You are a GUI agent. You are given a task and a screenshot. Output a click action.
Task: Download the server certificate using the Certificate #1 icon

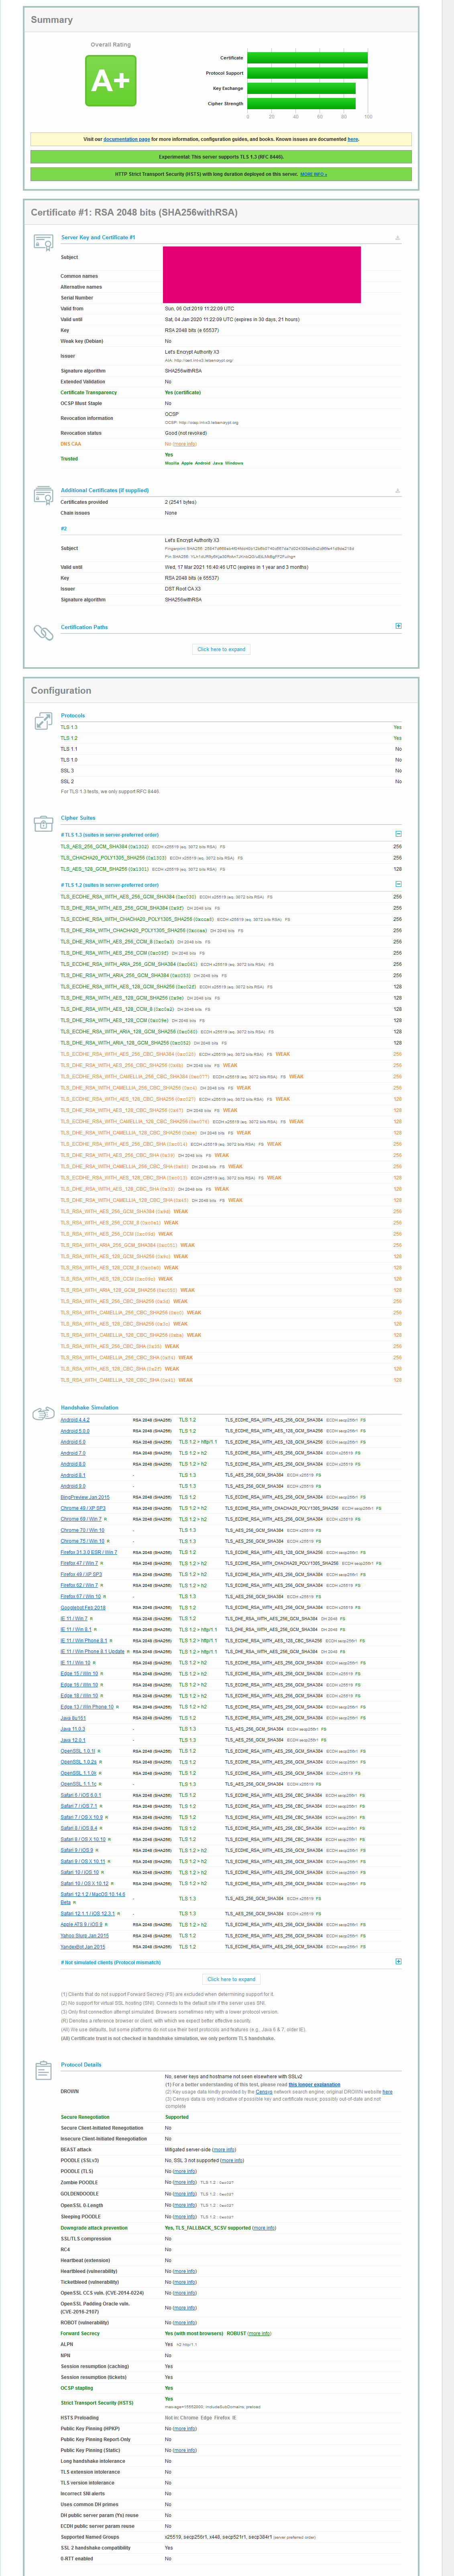tap(398, 238)
